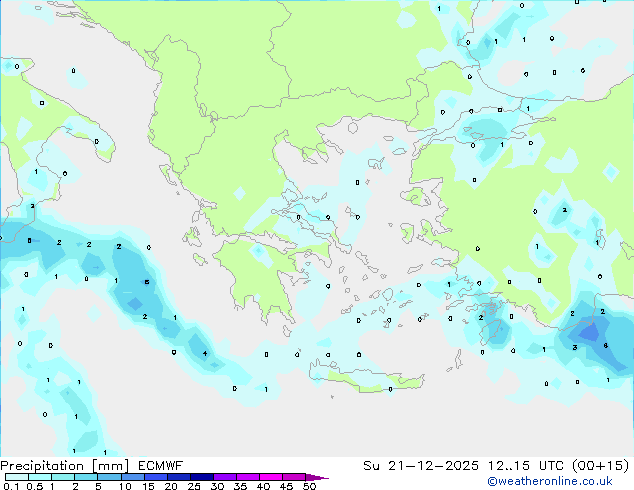Screen dimensions: 634x490
Task: Click the 20–25 mm legend color swatch
Action: pos(179,477)
